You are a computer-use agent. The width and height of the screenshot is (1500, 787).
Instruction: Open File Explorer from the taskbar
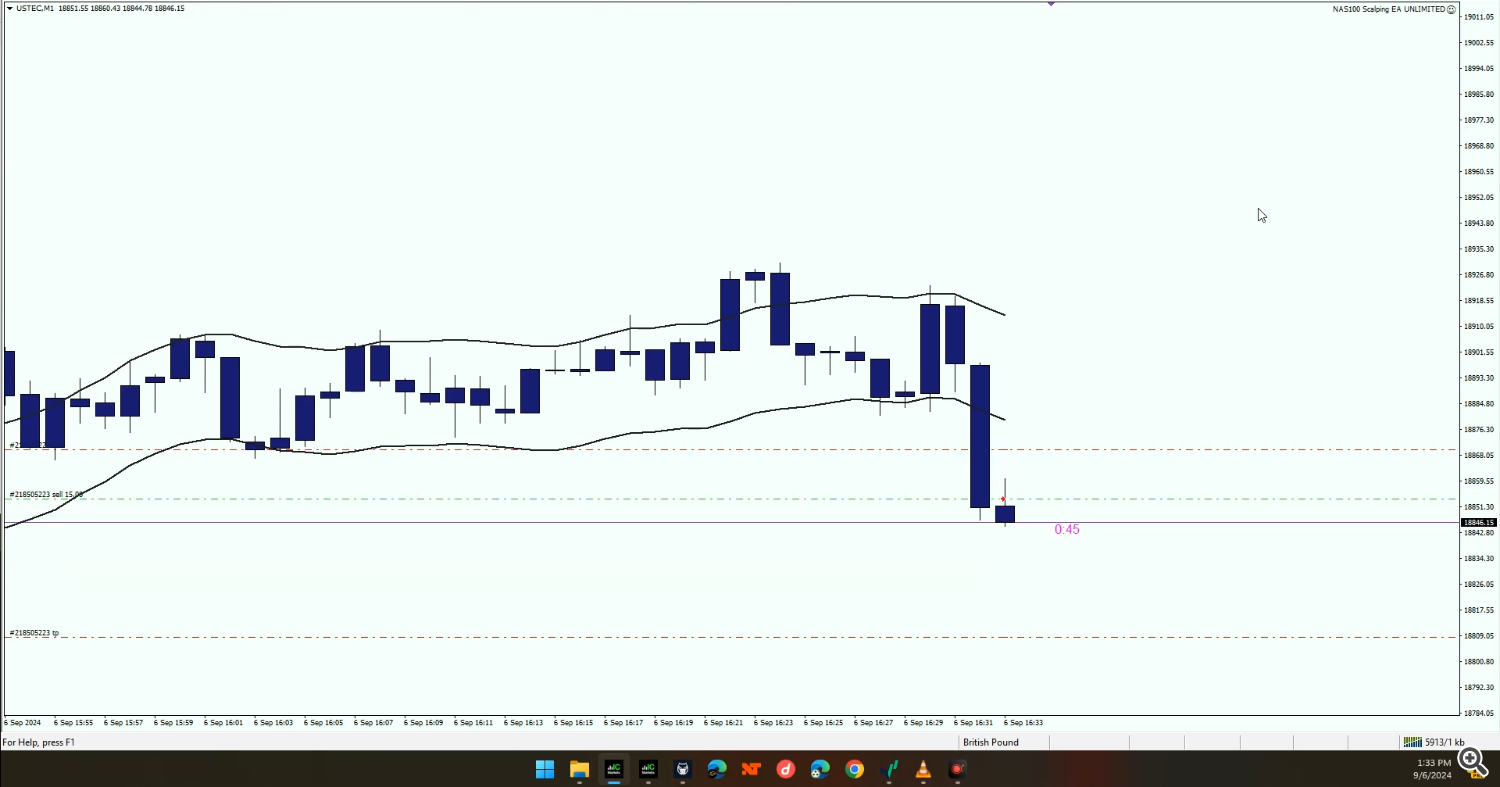[x=579, y=769]
